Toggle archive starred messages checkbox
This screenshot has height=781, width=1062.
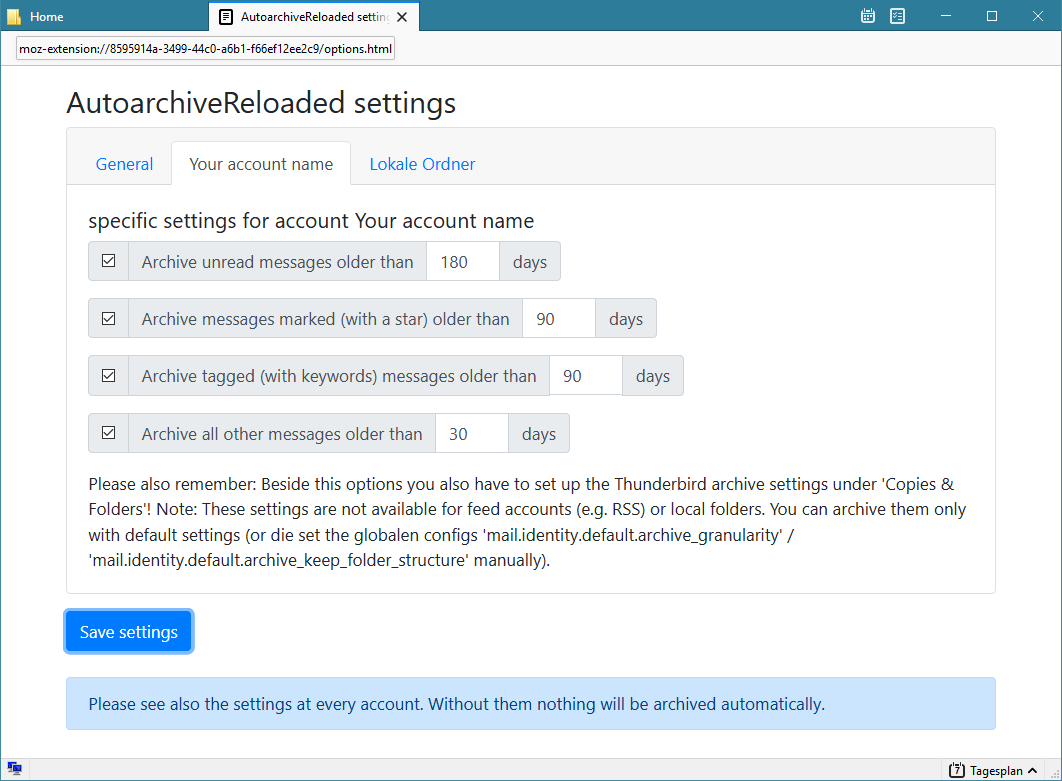click(x=109, y=318)
